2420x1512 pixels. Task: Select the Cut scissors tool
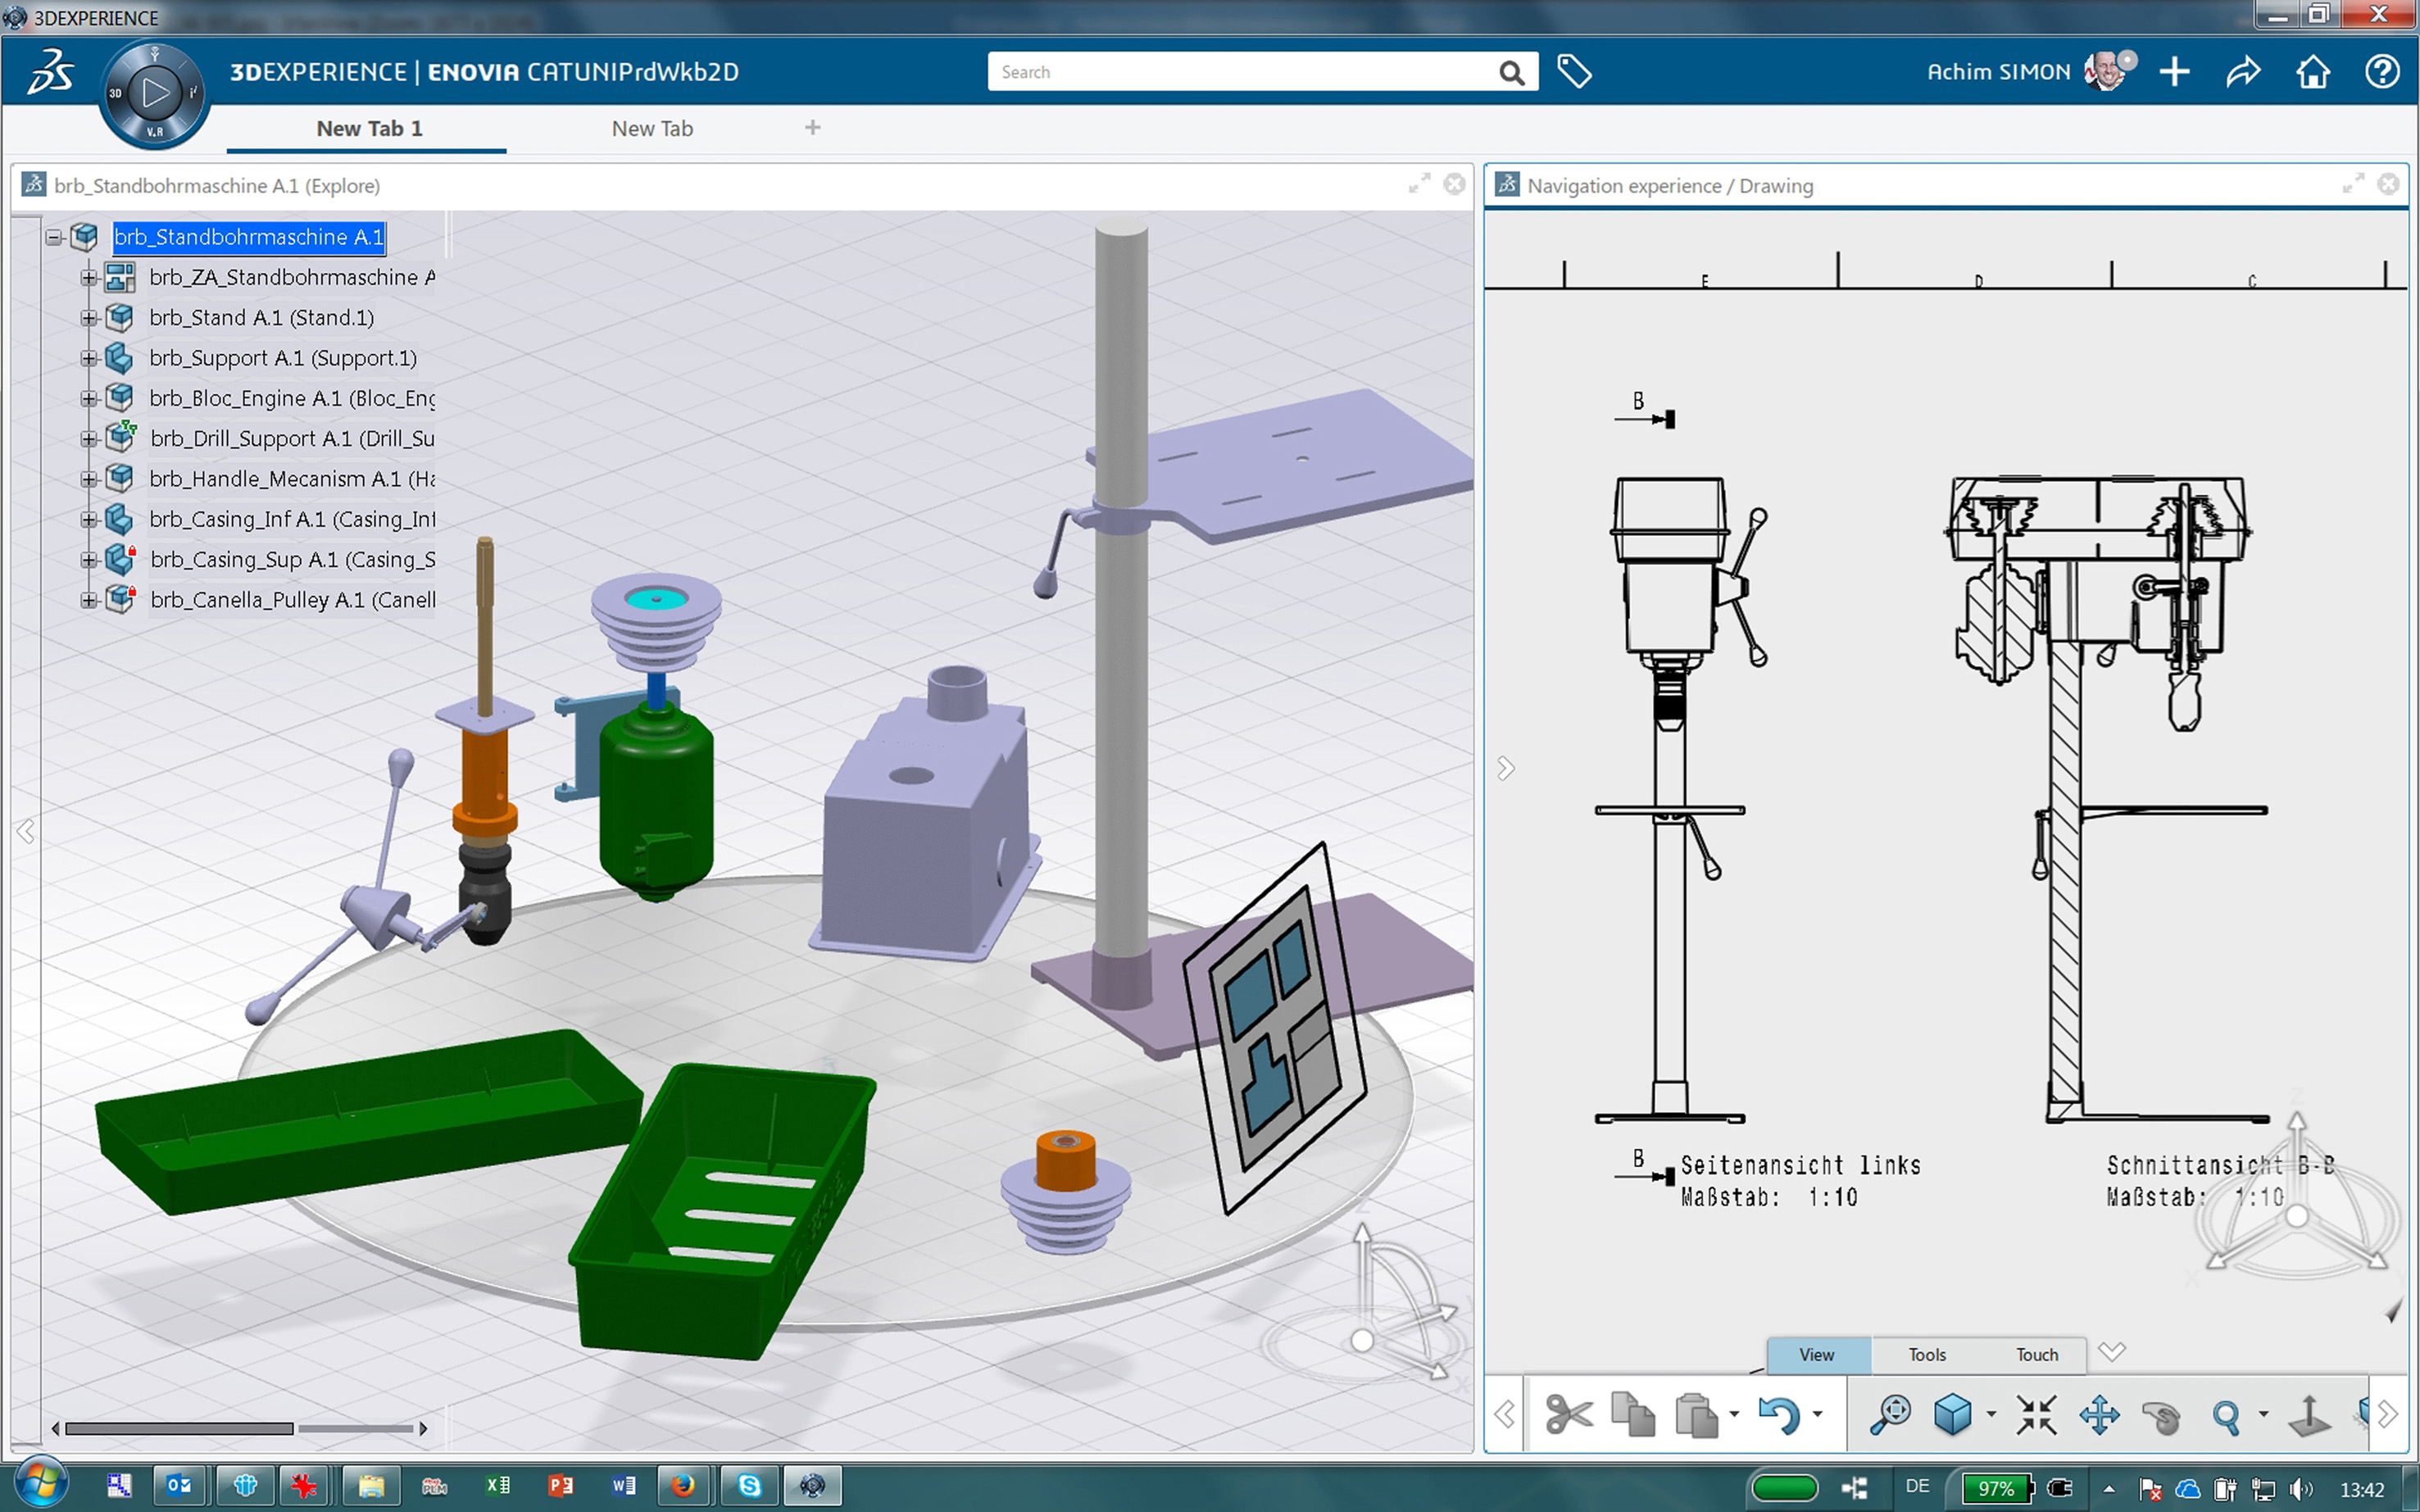point(1567,1415)
